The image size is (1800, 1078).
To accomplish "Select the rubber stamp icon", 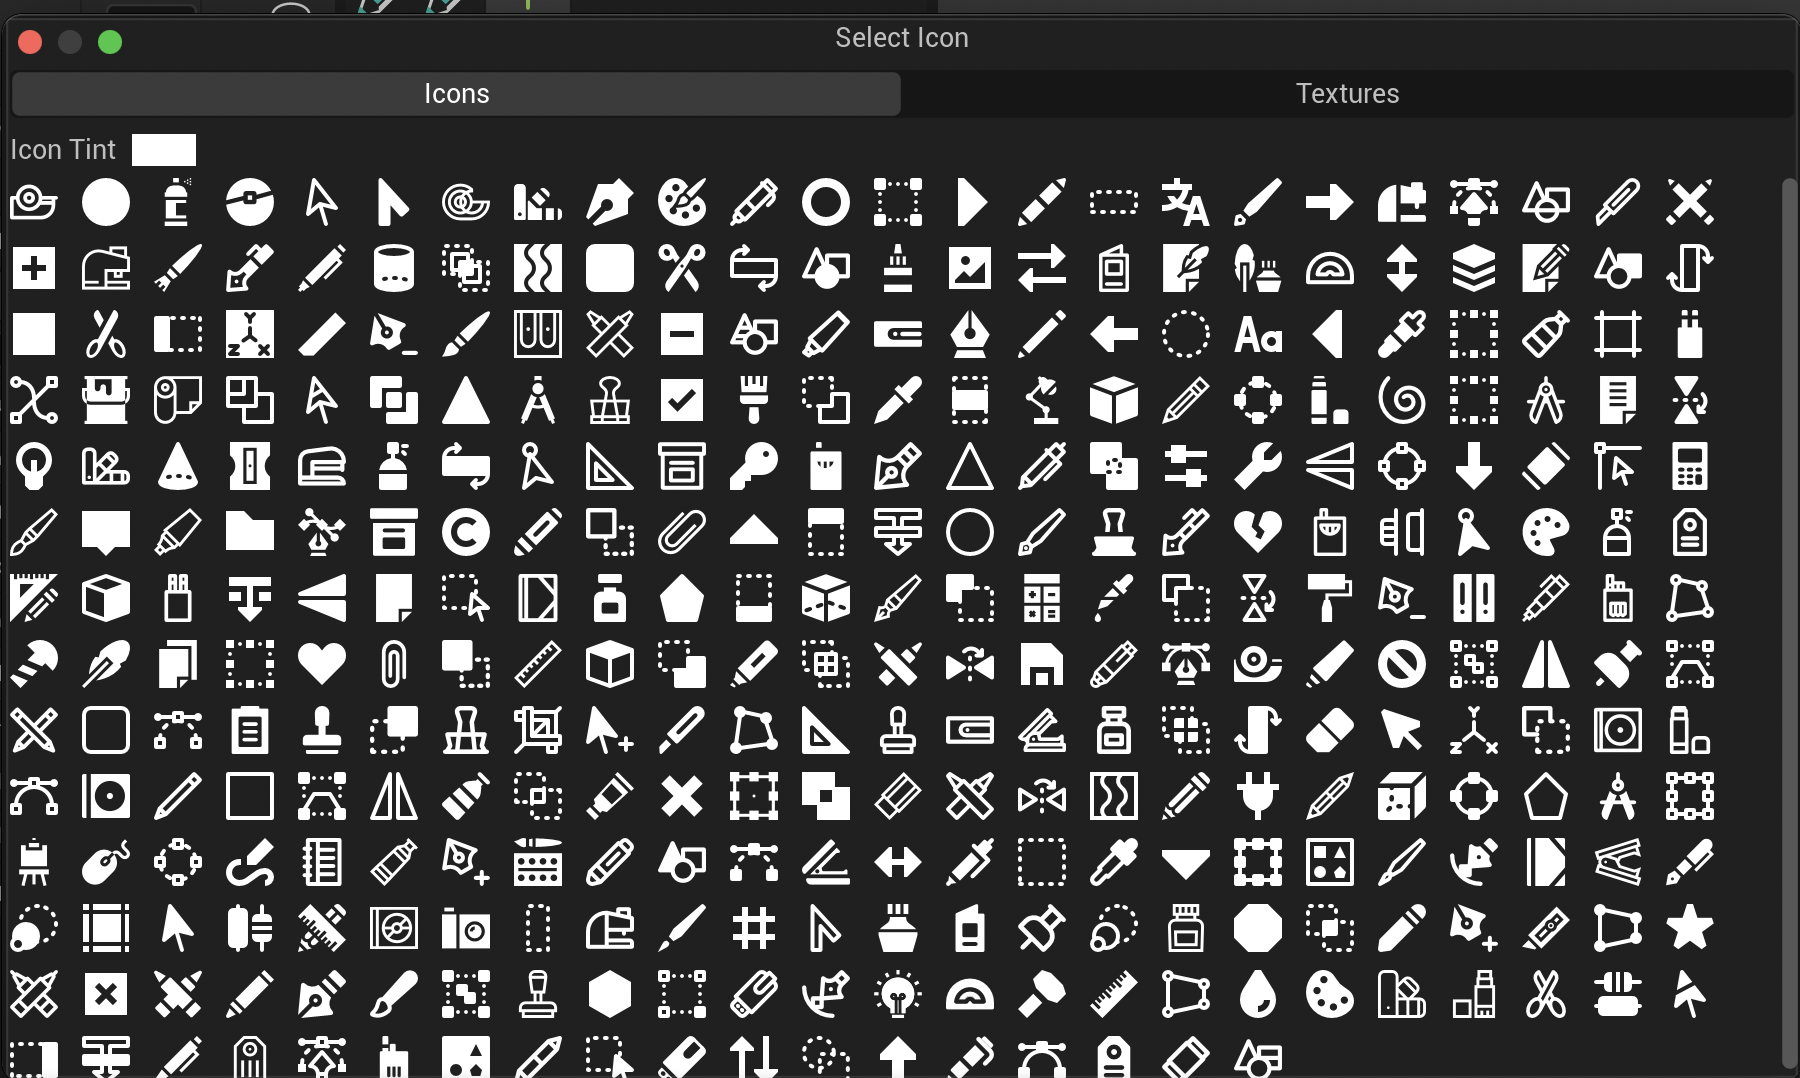I will click(x=898, y=730).
